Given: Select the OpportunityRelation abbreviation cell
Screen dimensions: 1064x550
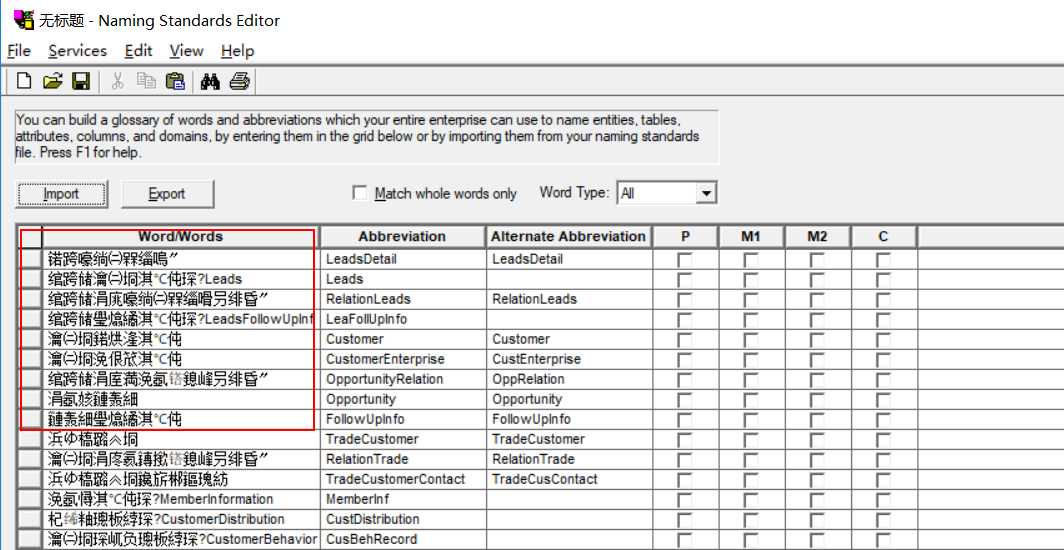Looking at the screenshot, I should tap(402, 379).
